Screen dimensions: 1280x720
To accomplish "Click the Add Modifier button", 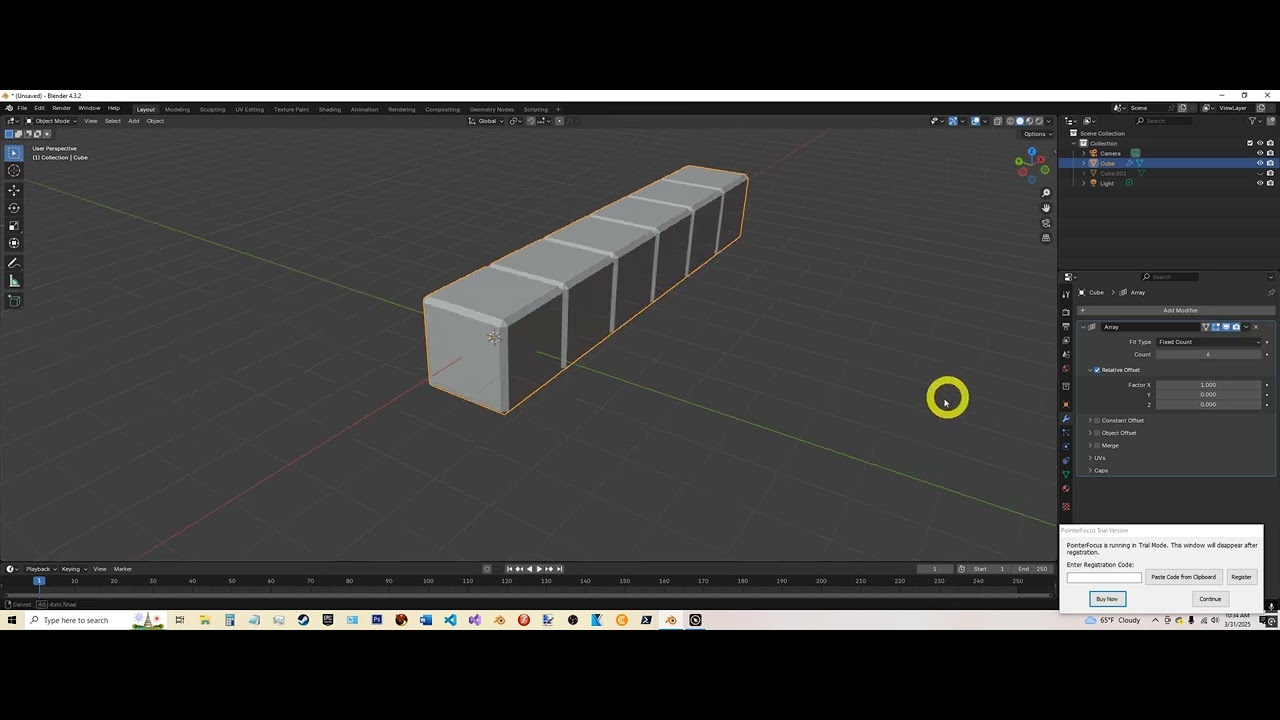I will [x=1175, y=310].
